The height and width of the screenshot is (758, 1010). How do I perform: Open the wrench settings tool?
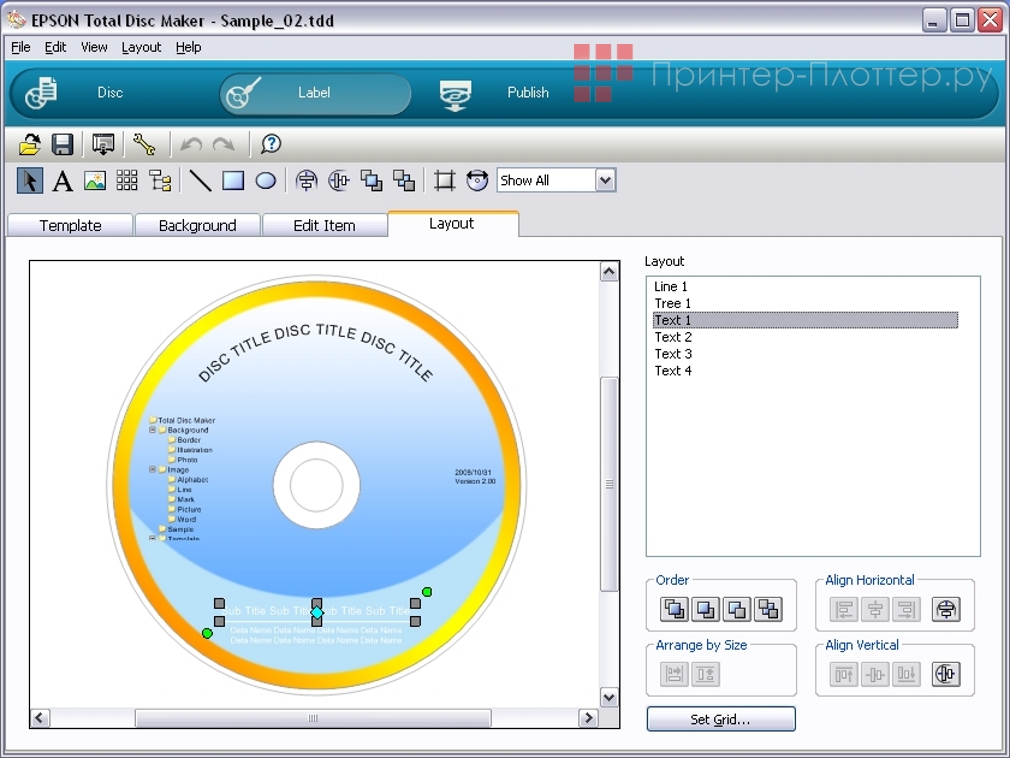(144, 145)
